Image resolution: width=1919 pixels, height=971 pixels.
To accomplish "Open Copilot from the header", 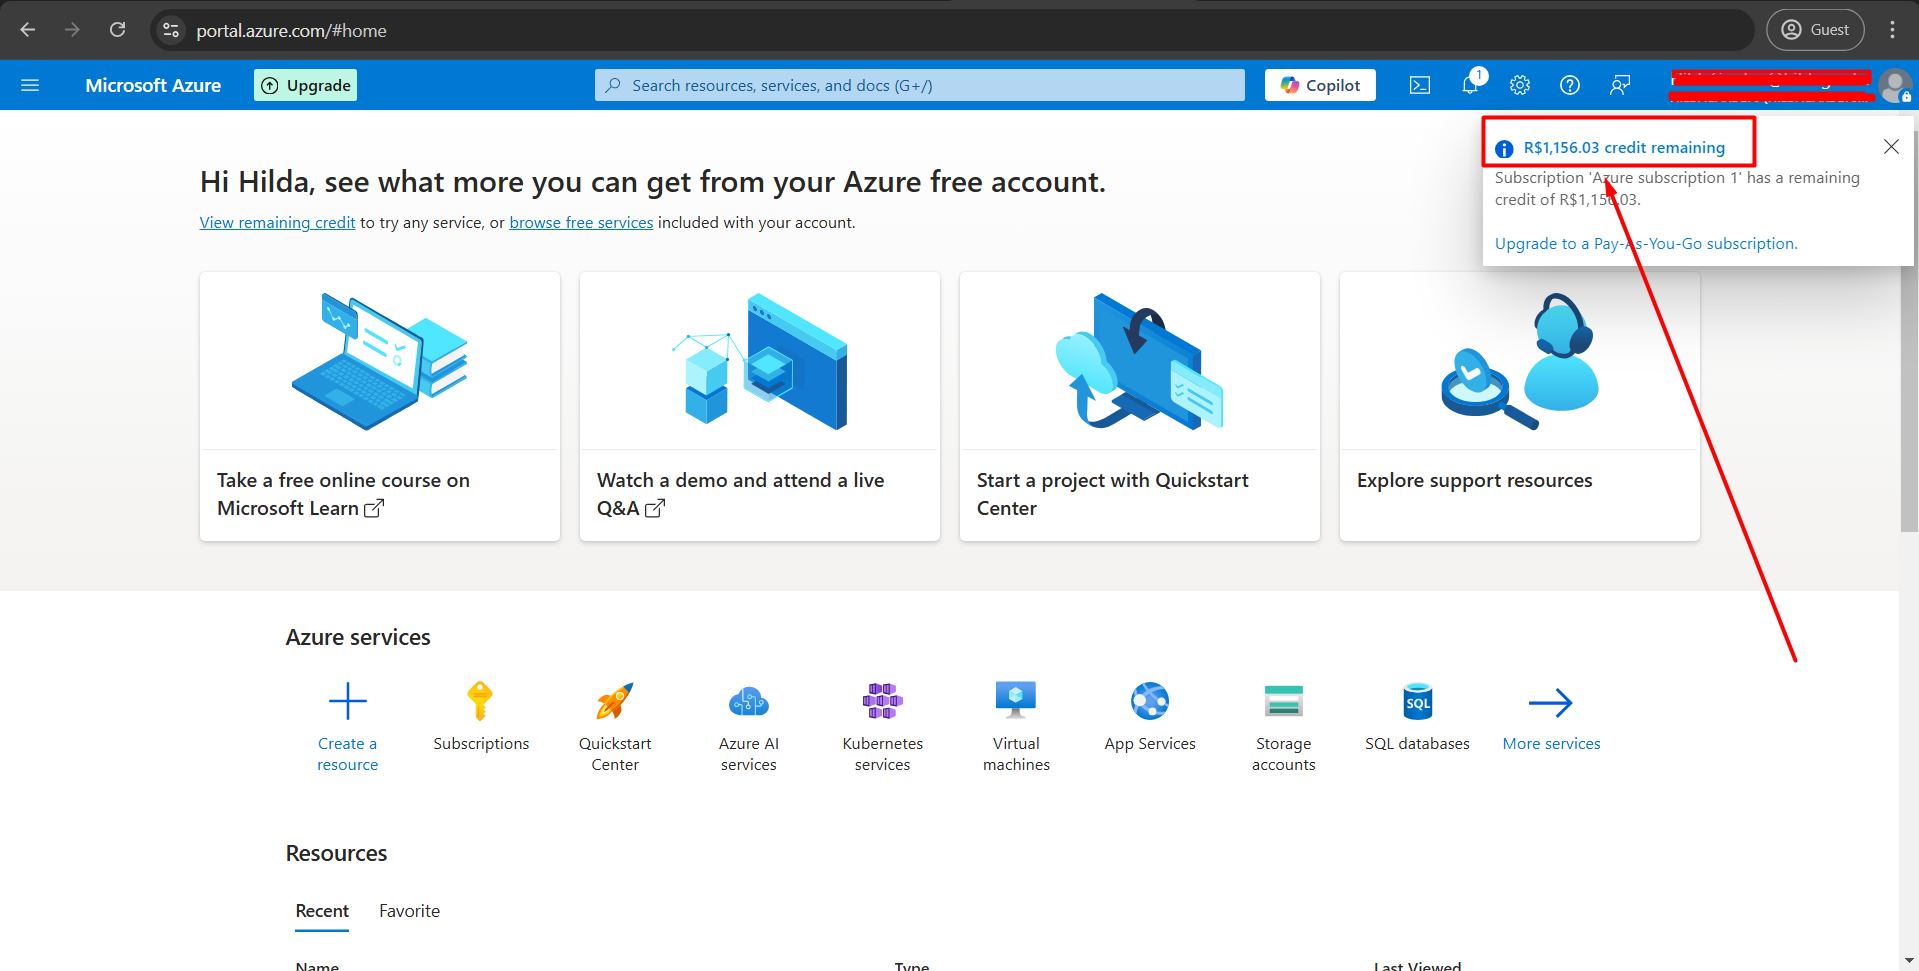I will [1320, 85].
